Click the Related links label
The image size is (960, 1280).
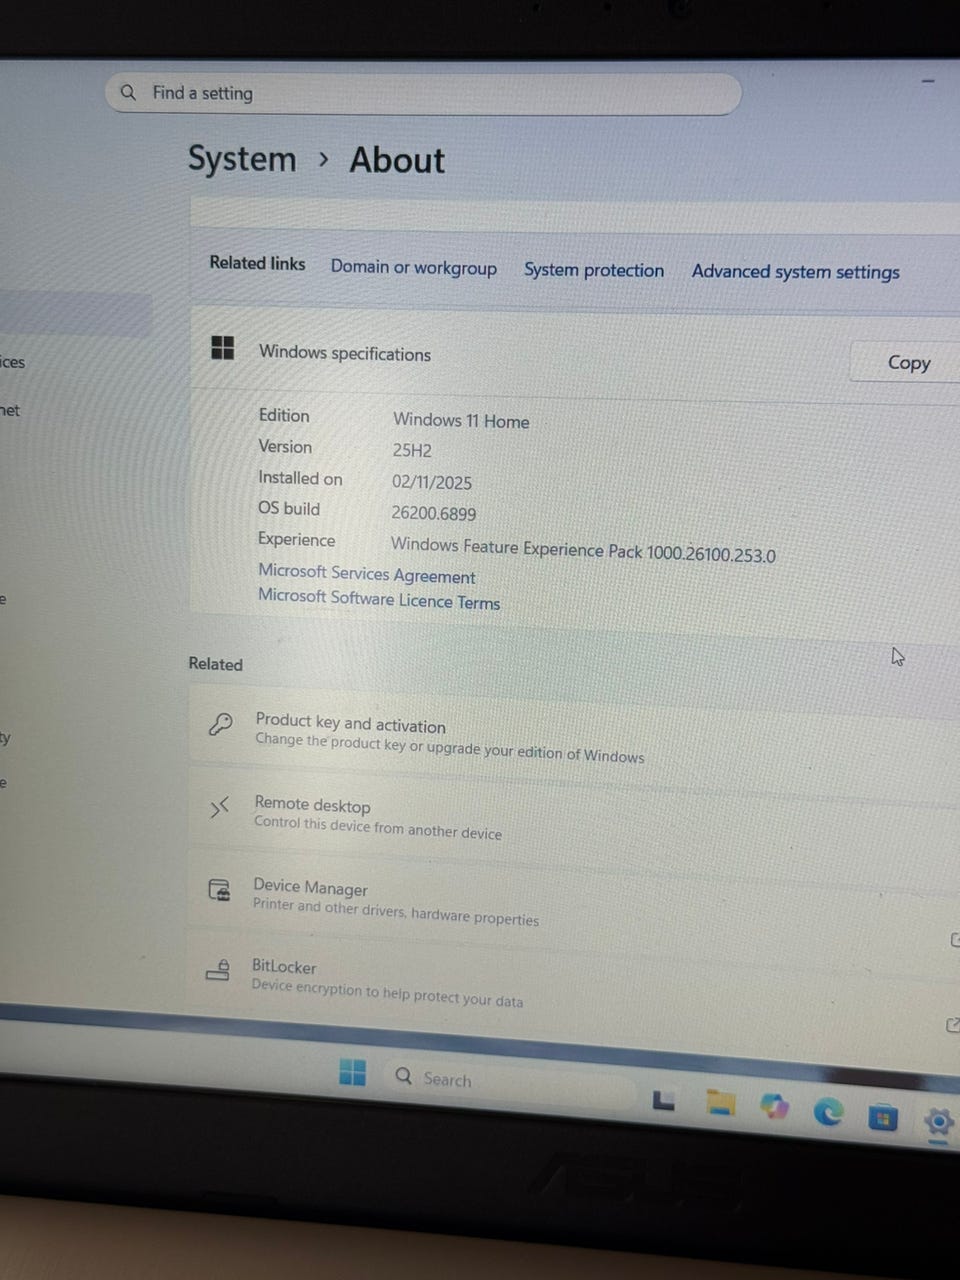(x=257, y=263)
